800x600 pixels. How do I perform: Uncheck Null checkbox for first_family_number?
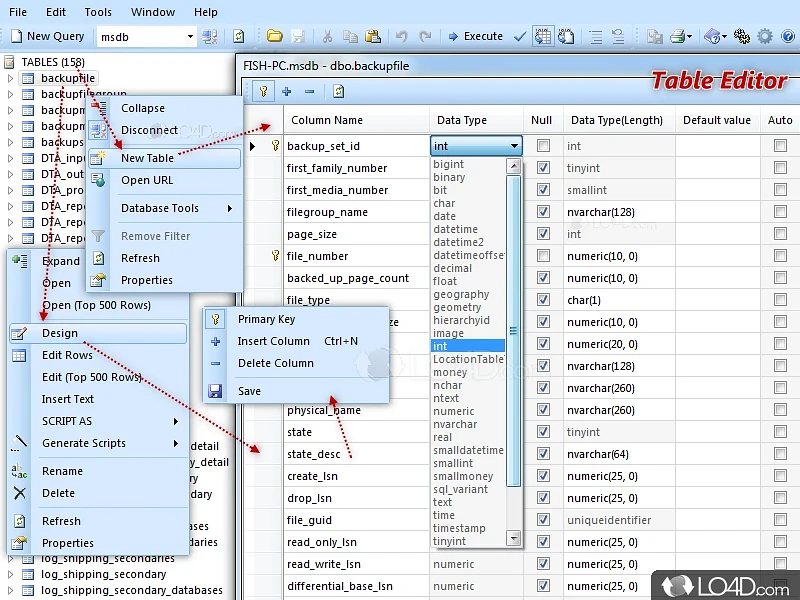(543, 168)
